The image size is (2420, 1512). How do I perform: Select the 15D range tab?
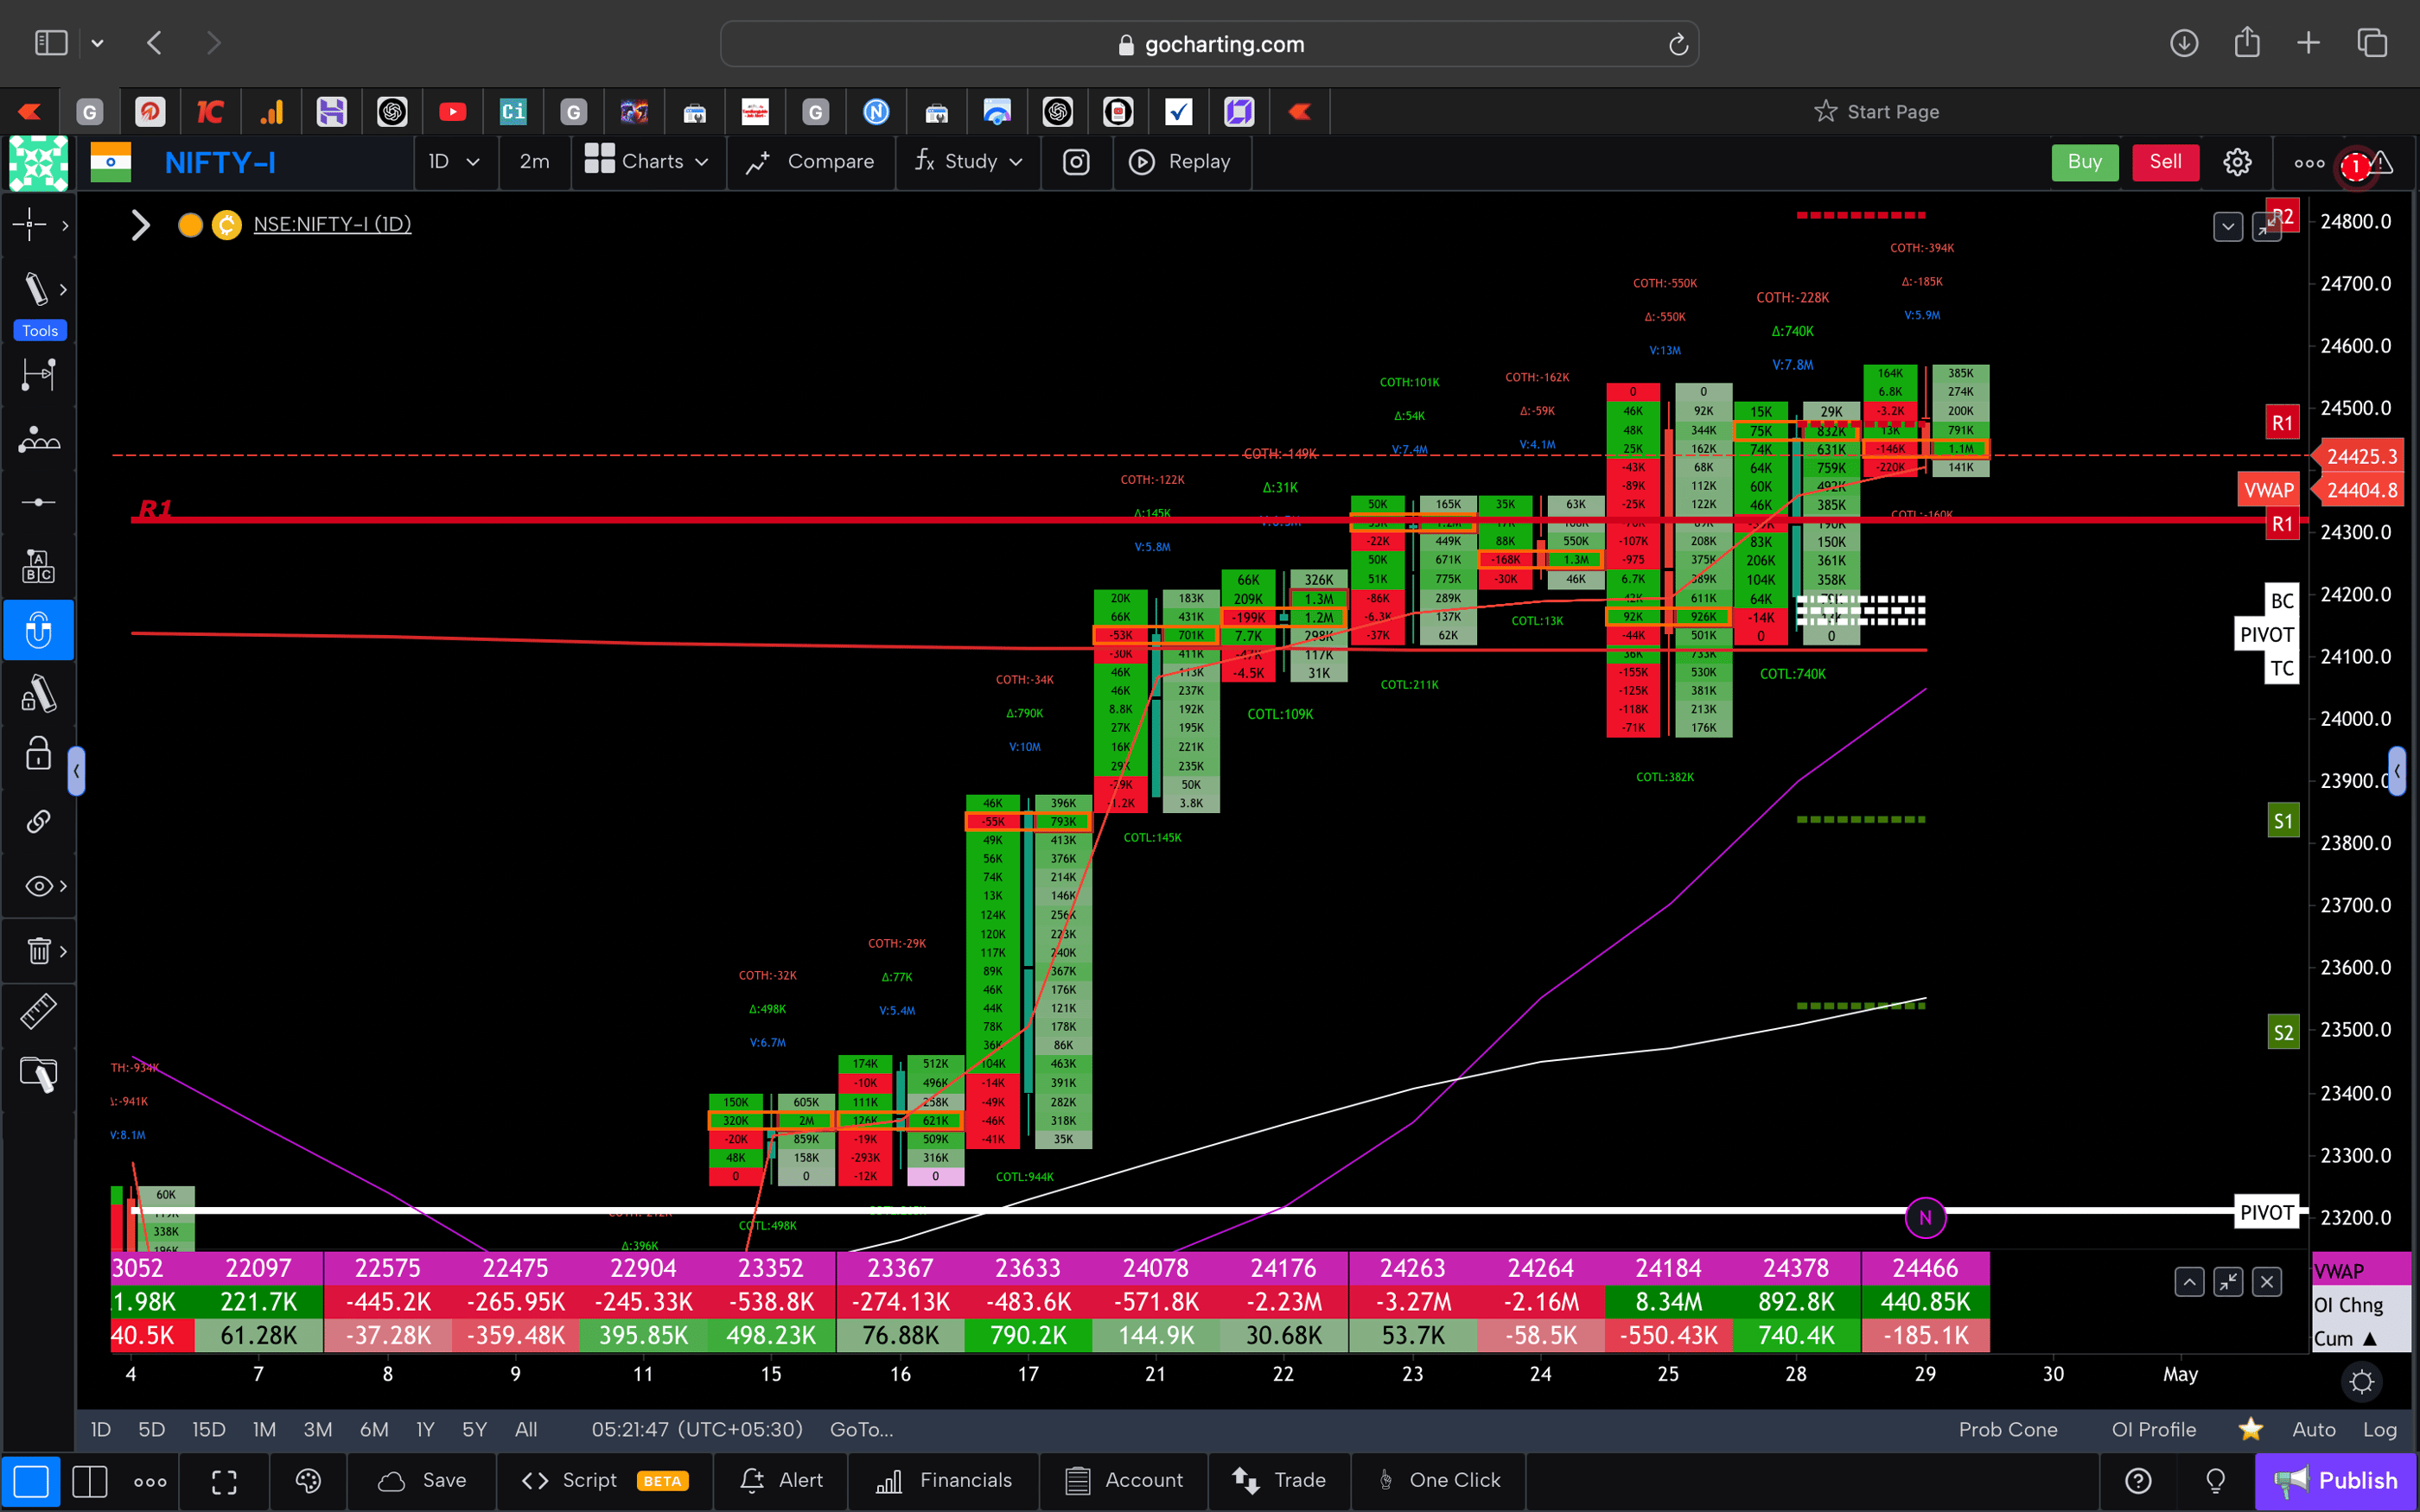point(208,1429)
